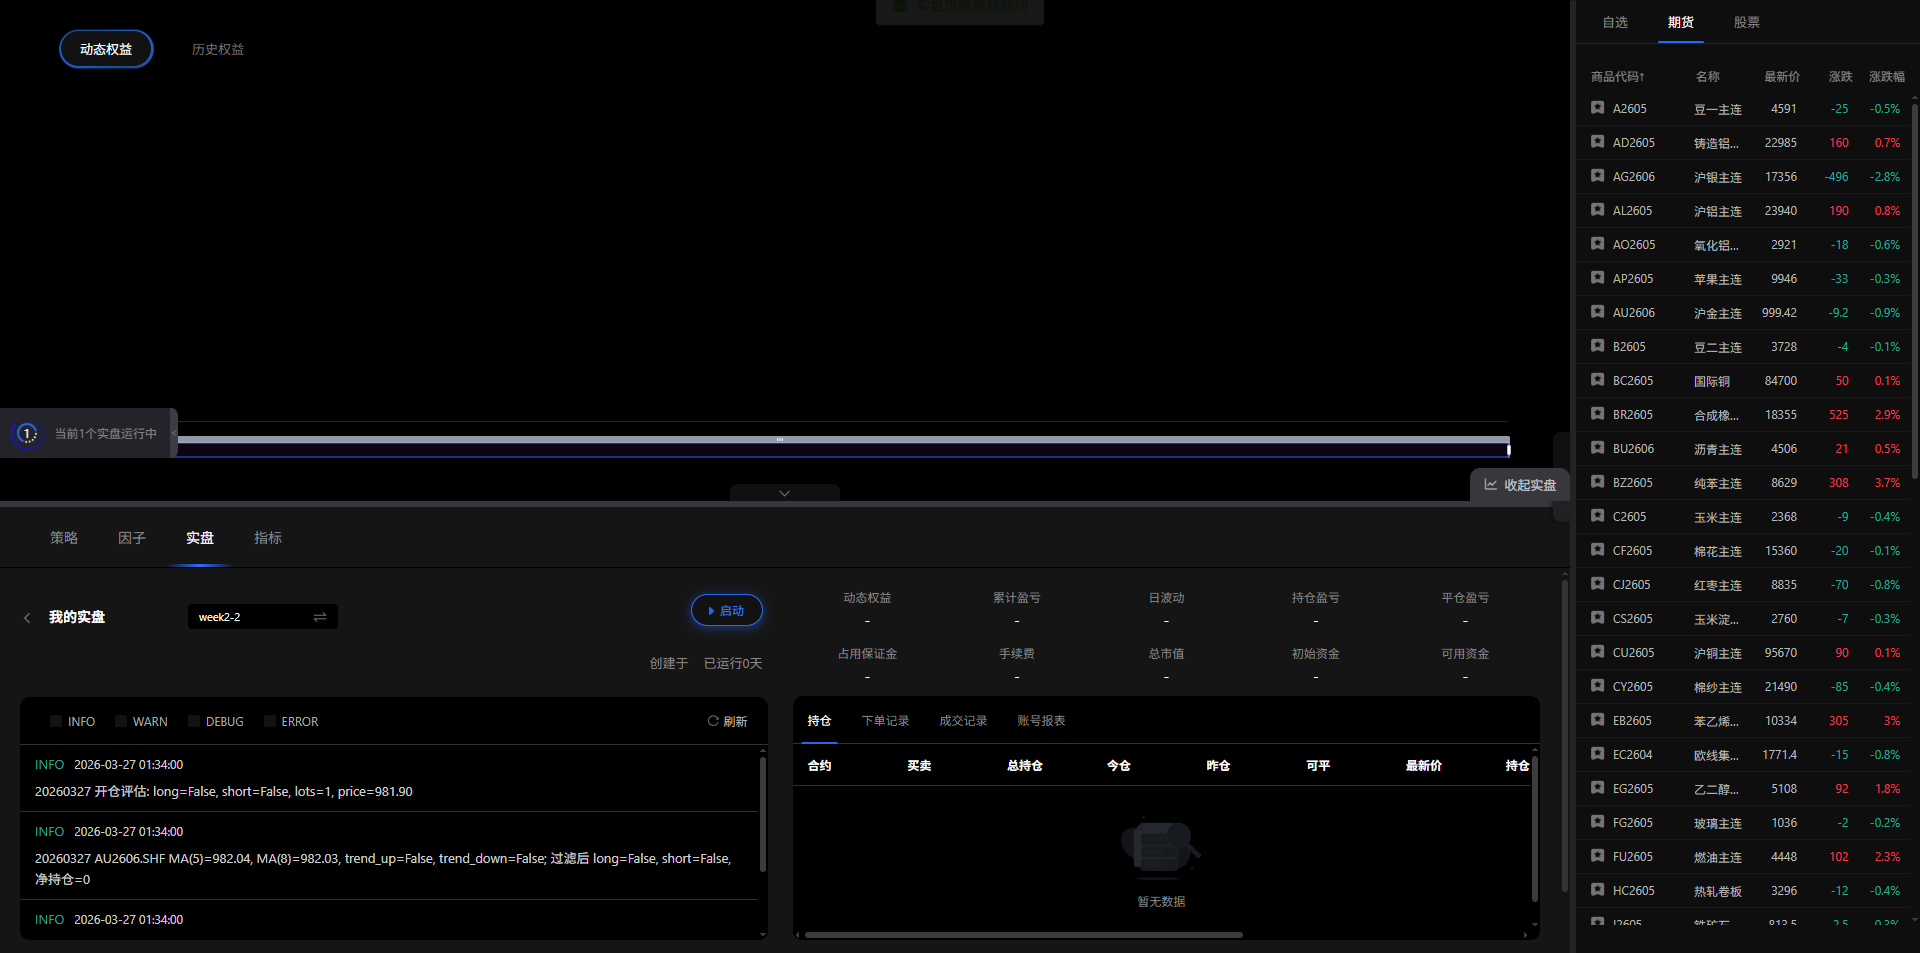Viewport: 1920px width, 953px height.
Task: Bookmark the A2605 futures contract
Action: pos(1597,108)
